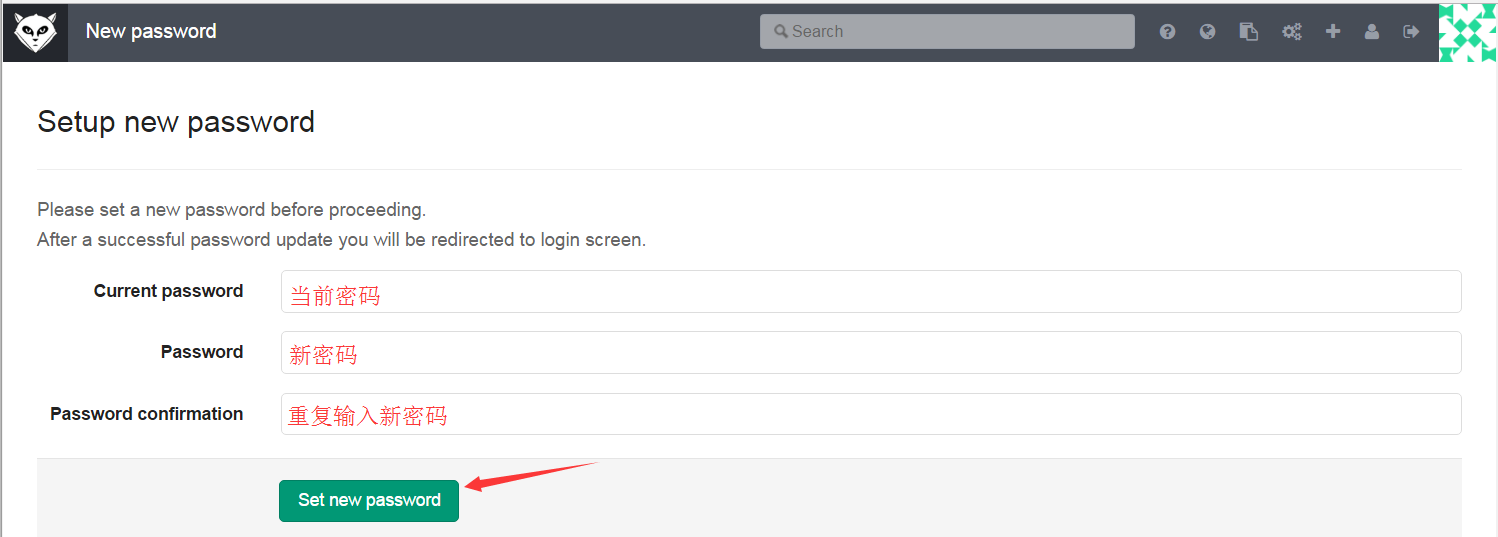The height and width of the screenshot is (537, 1498).
Task: Click the magnifier icon in search box
Action: point(781,32)
